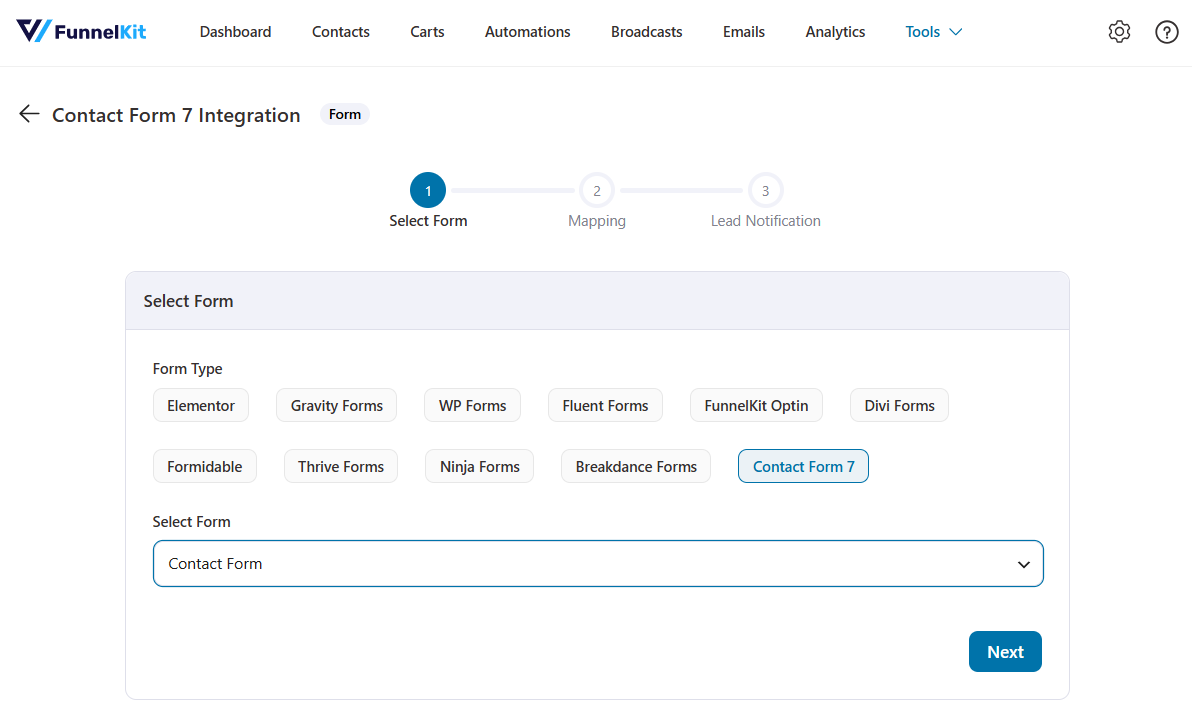This screenshot has height=728, width=1192.
Task: Go to Contacts in top navigation
Action: pyautogui.click(x=341, y=32)
